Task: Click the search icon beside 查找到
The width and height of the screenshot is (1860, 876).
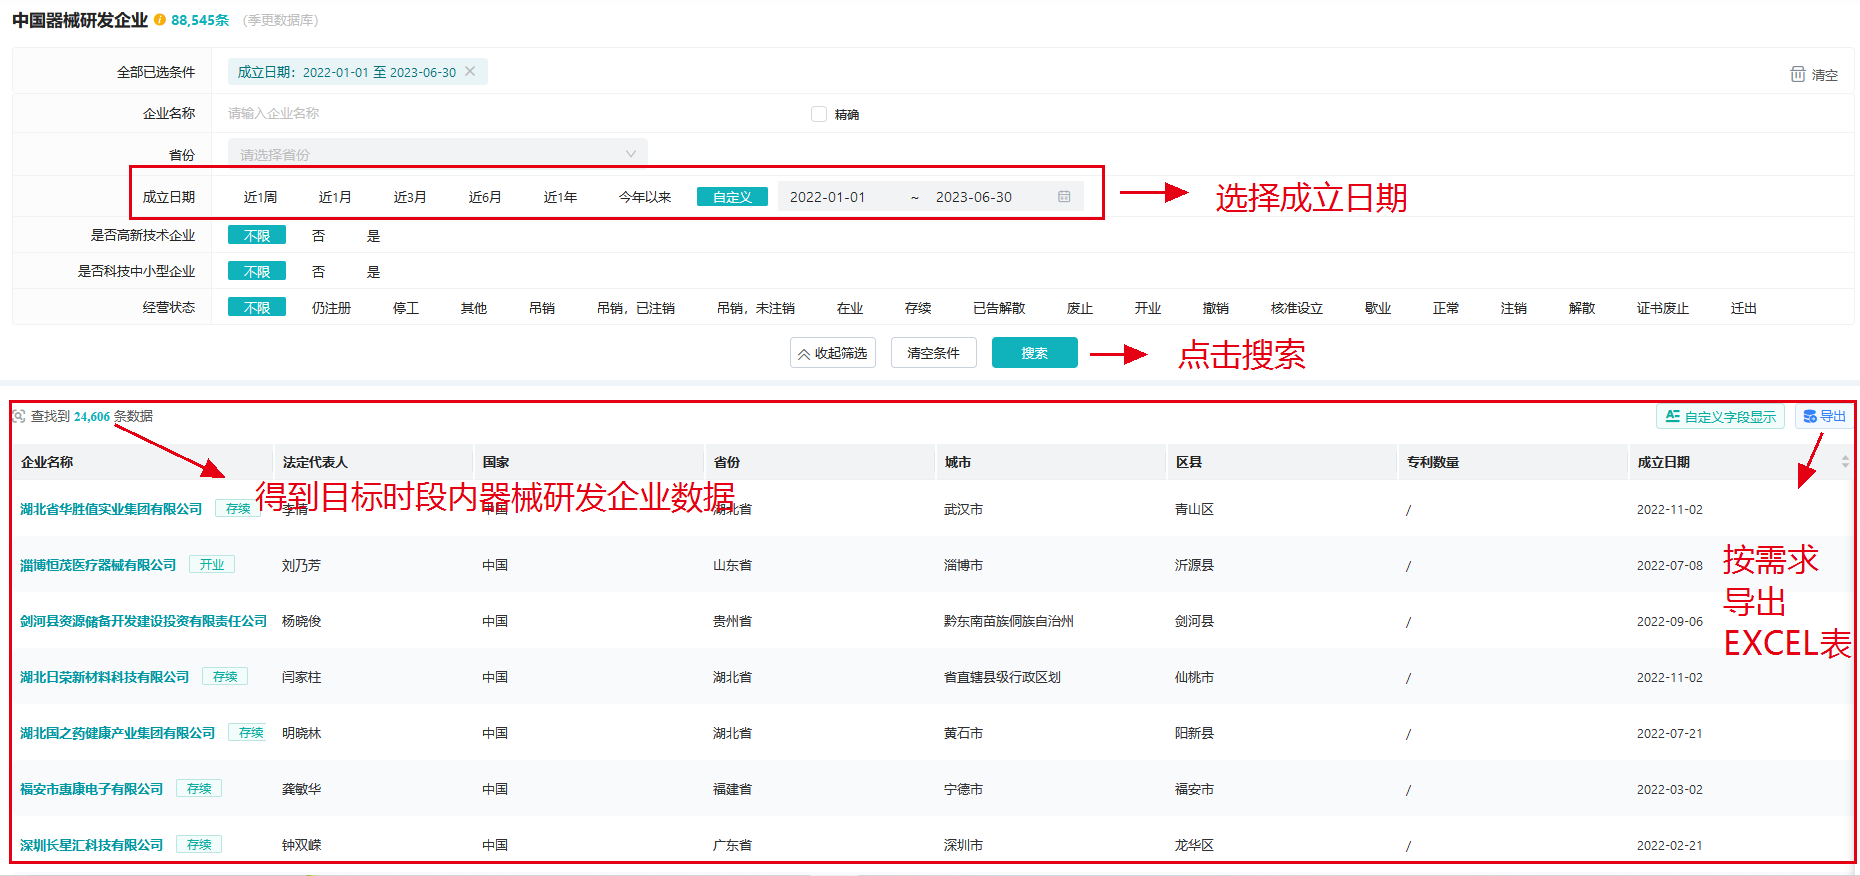Action: (18, 416)
